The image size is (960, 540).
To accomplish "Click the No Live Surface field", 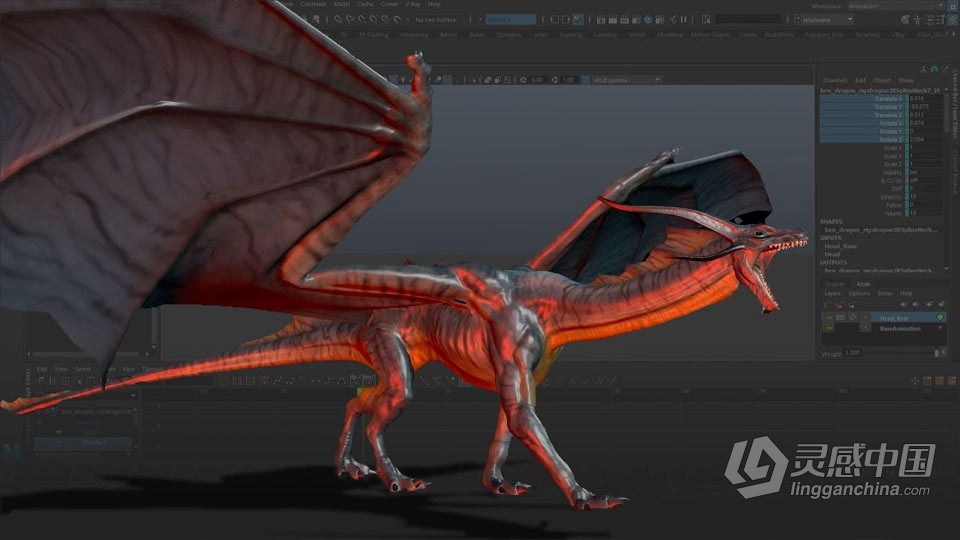I will click(436, 20).
